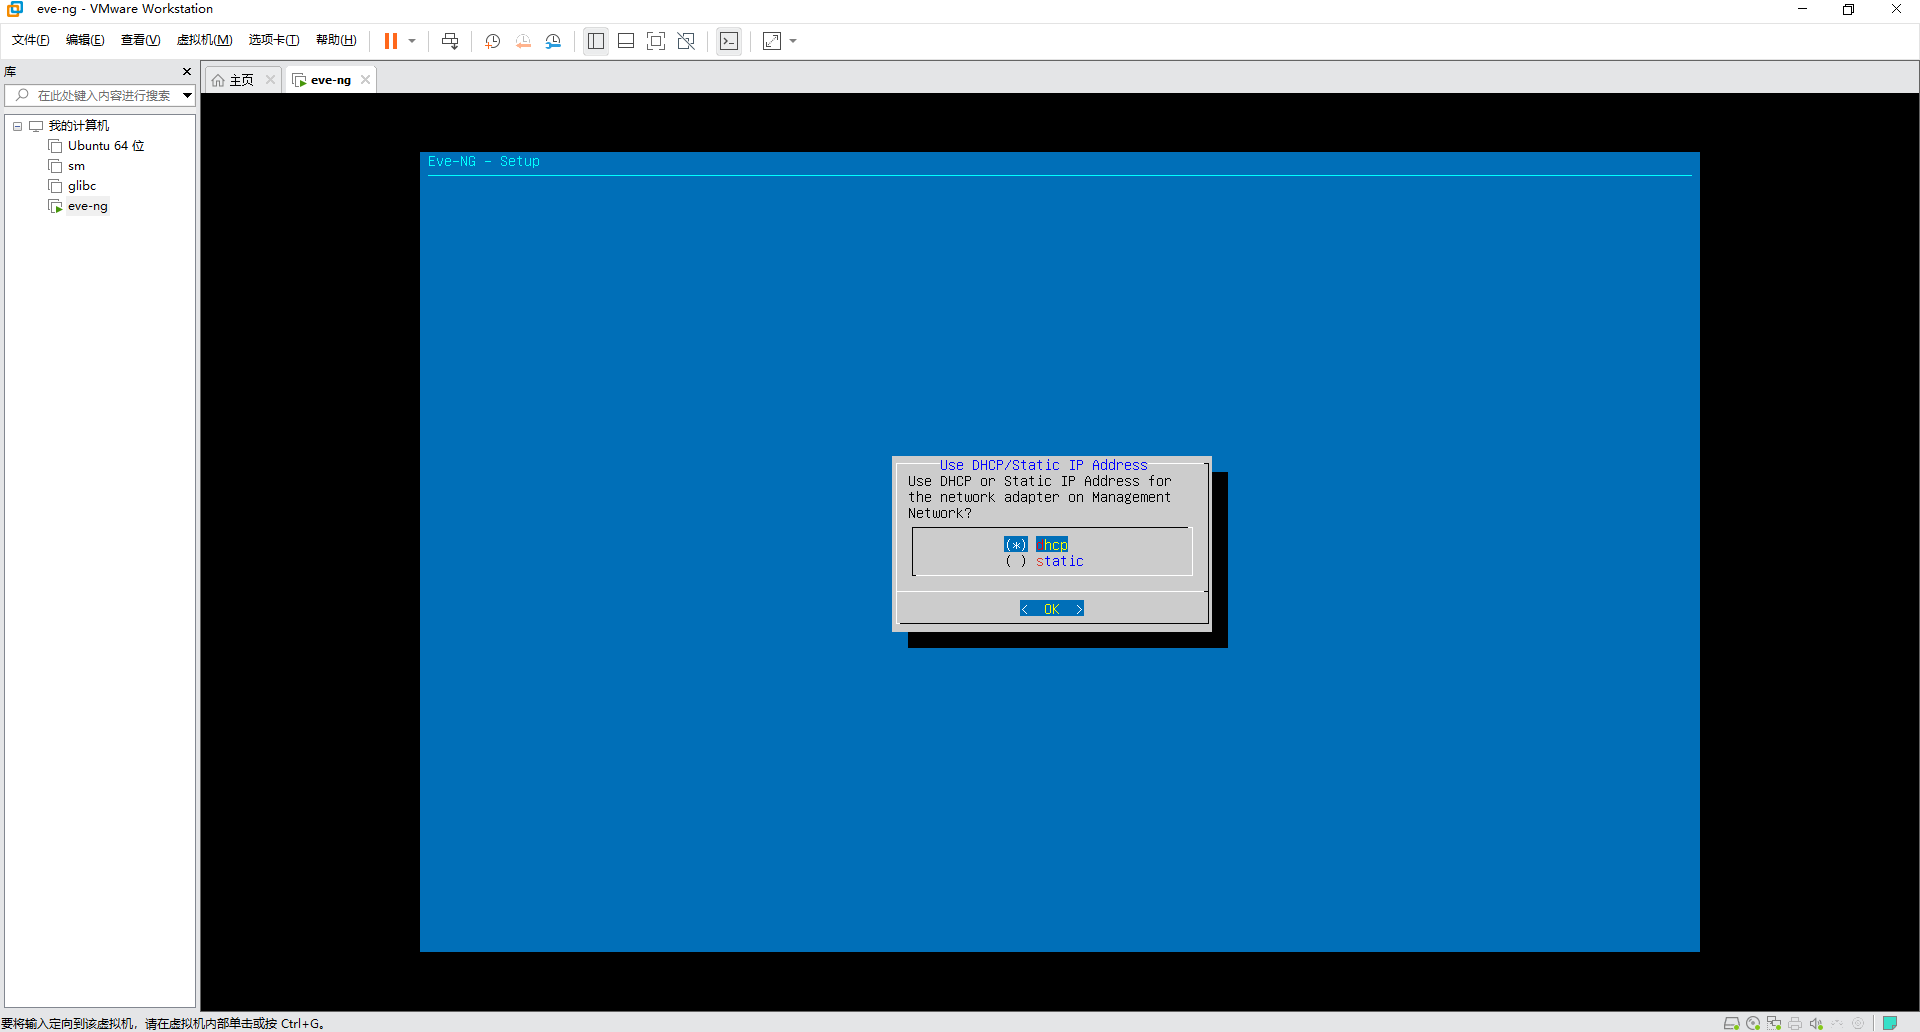Take a snapshot of this virtual machine

pos(493,41)
